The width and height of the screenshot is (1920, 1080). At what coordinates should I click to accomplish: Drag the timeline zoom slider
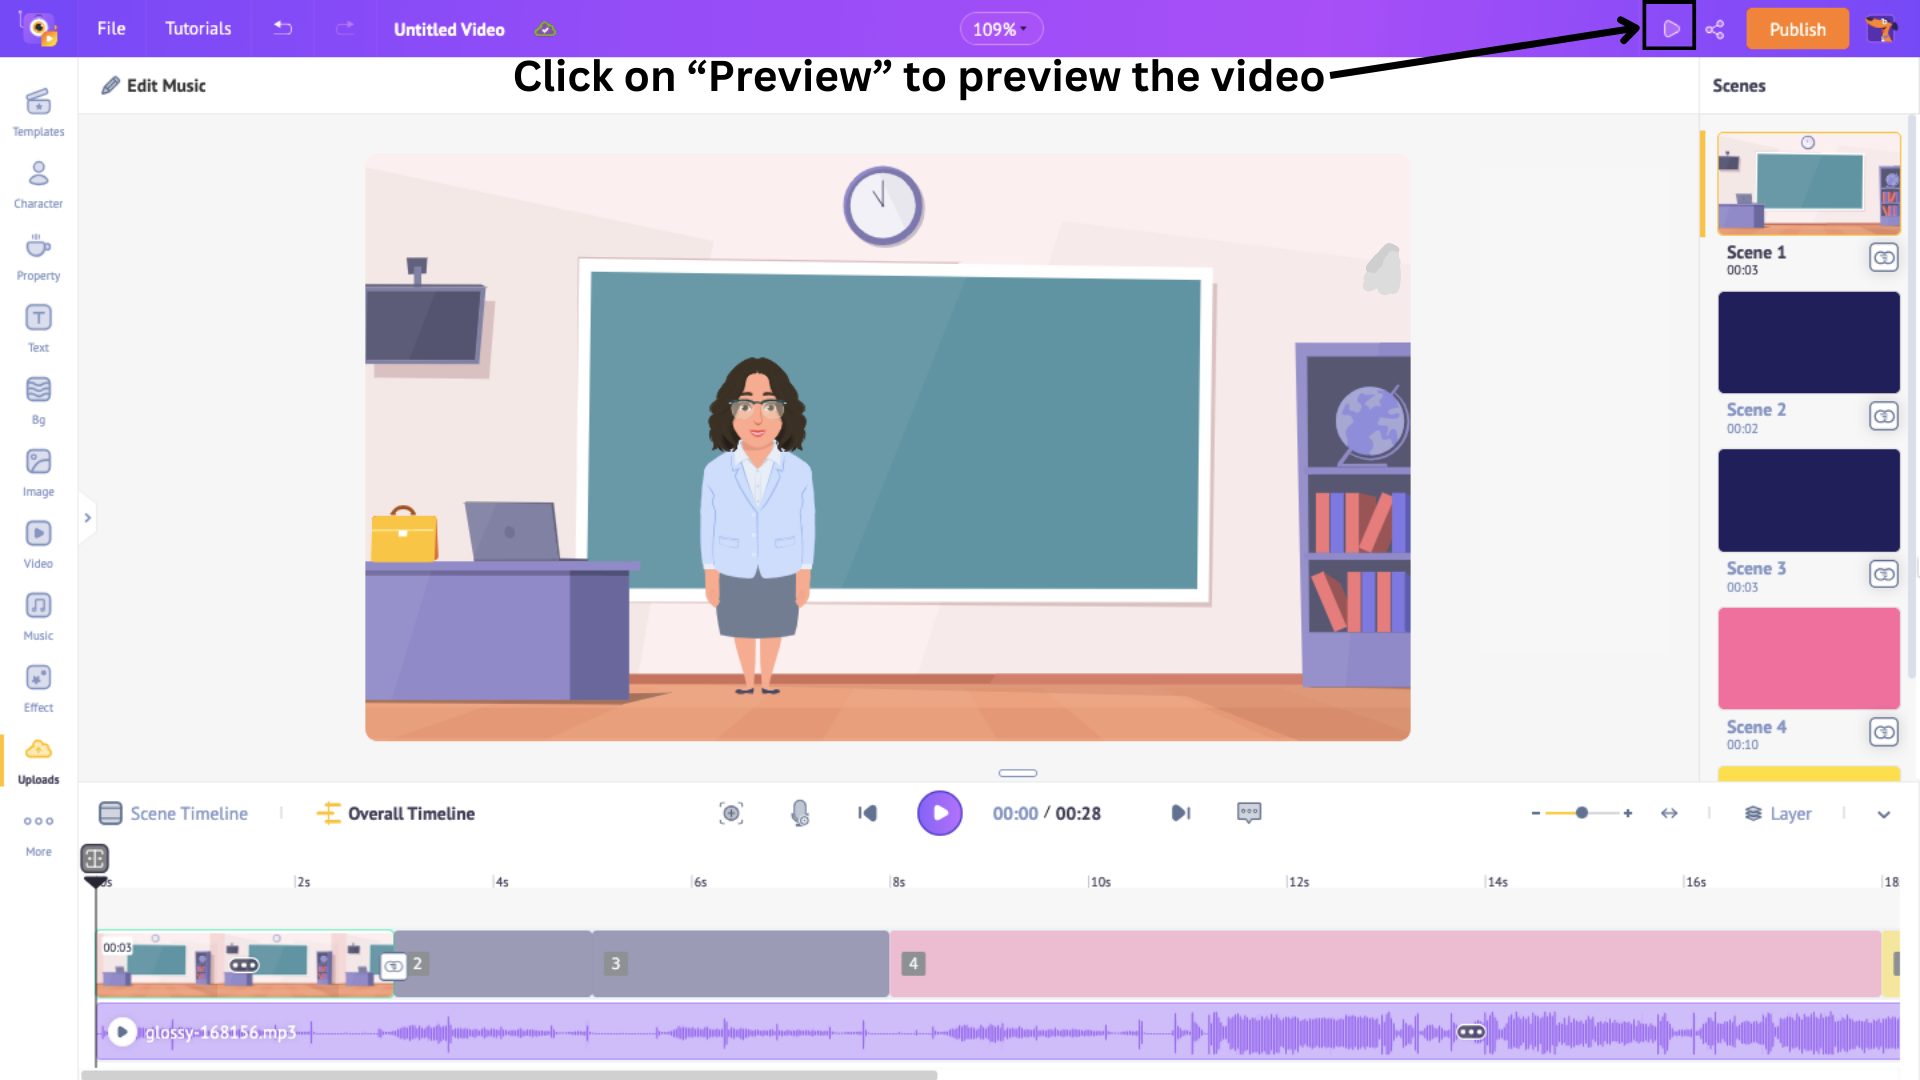(x=1581, y=814)
